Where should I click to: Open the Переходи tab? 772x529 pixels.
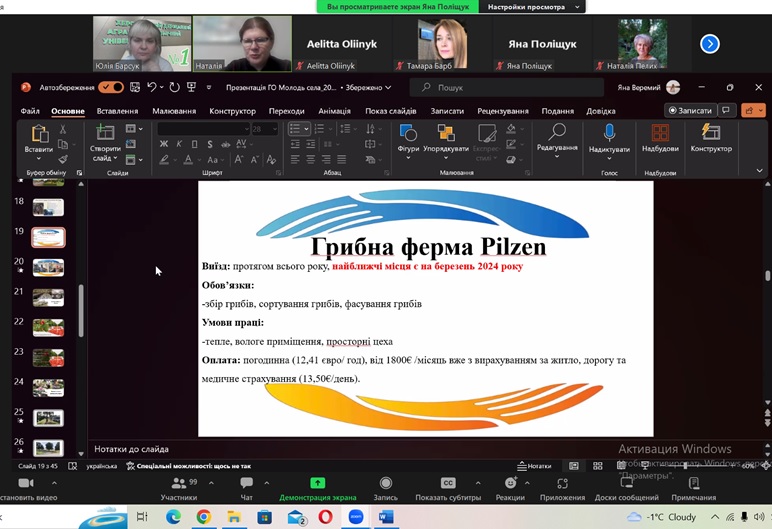[x=287, y=111]
